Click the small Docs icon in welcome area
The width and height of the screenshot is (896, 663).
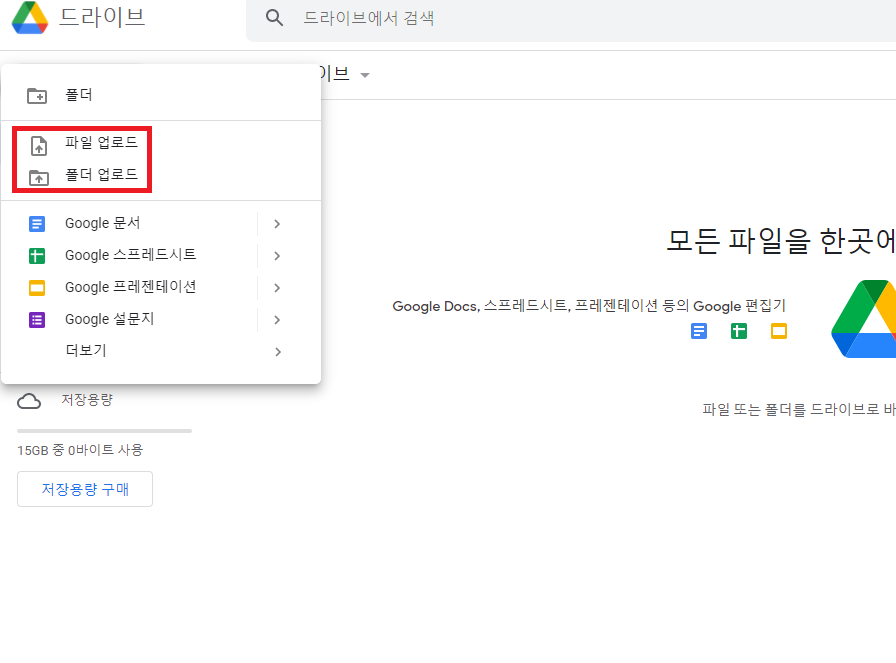point(699,331)
